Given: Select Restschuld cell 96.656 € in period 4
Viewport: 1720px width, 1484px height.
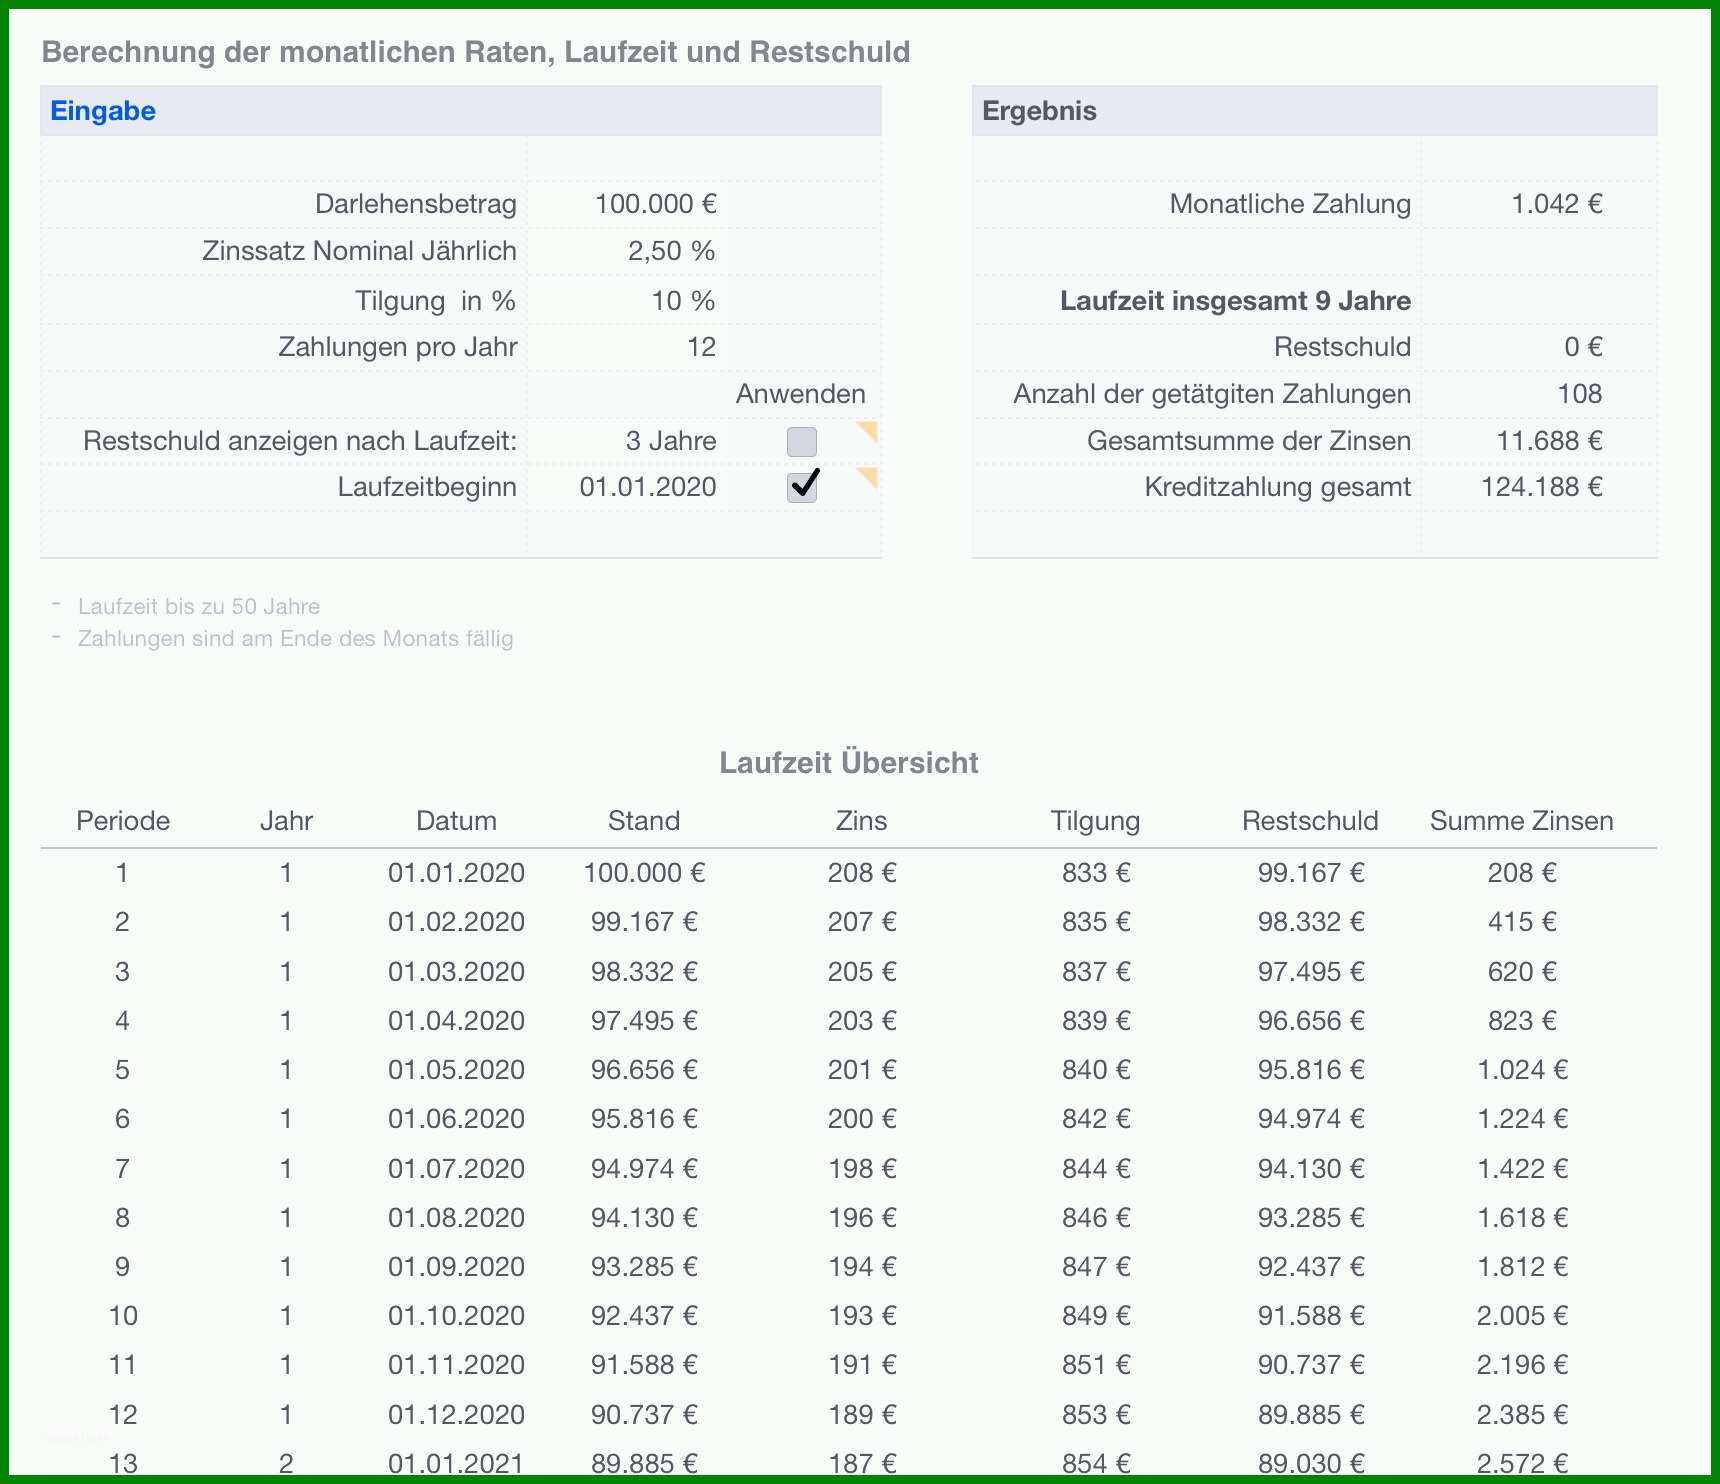Looking at the screenshot, I should 1310,1021.
